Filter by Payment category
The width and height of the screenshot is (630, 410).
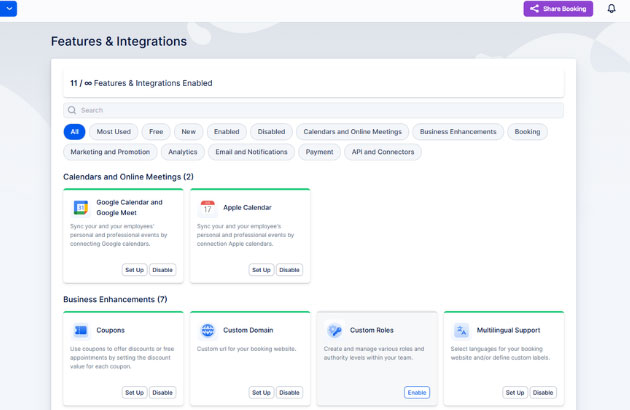click(319, 152)
